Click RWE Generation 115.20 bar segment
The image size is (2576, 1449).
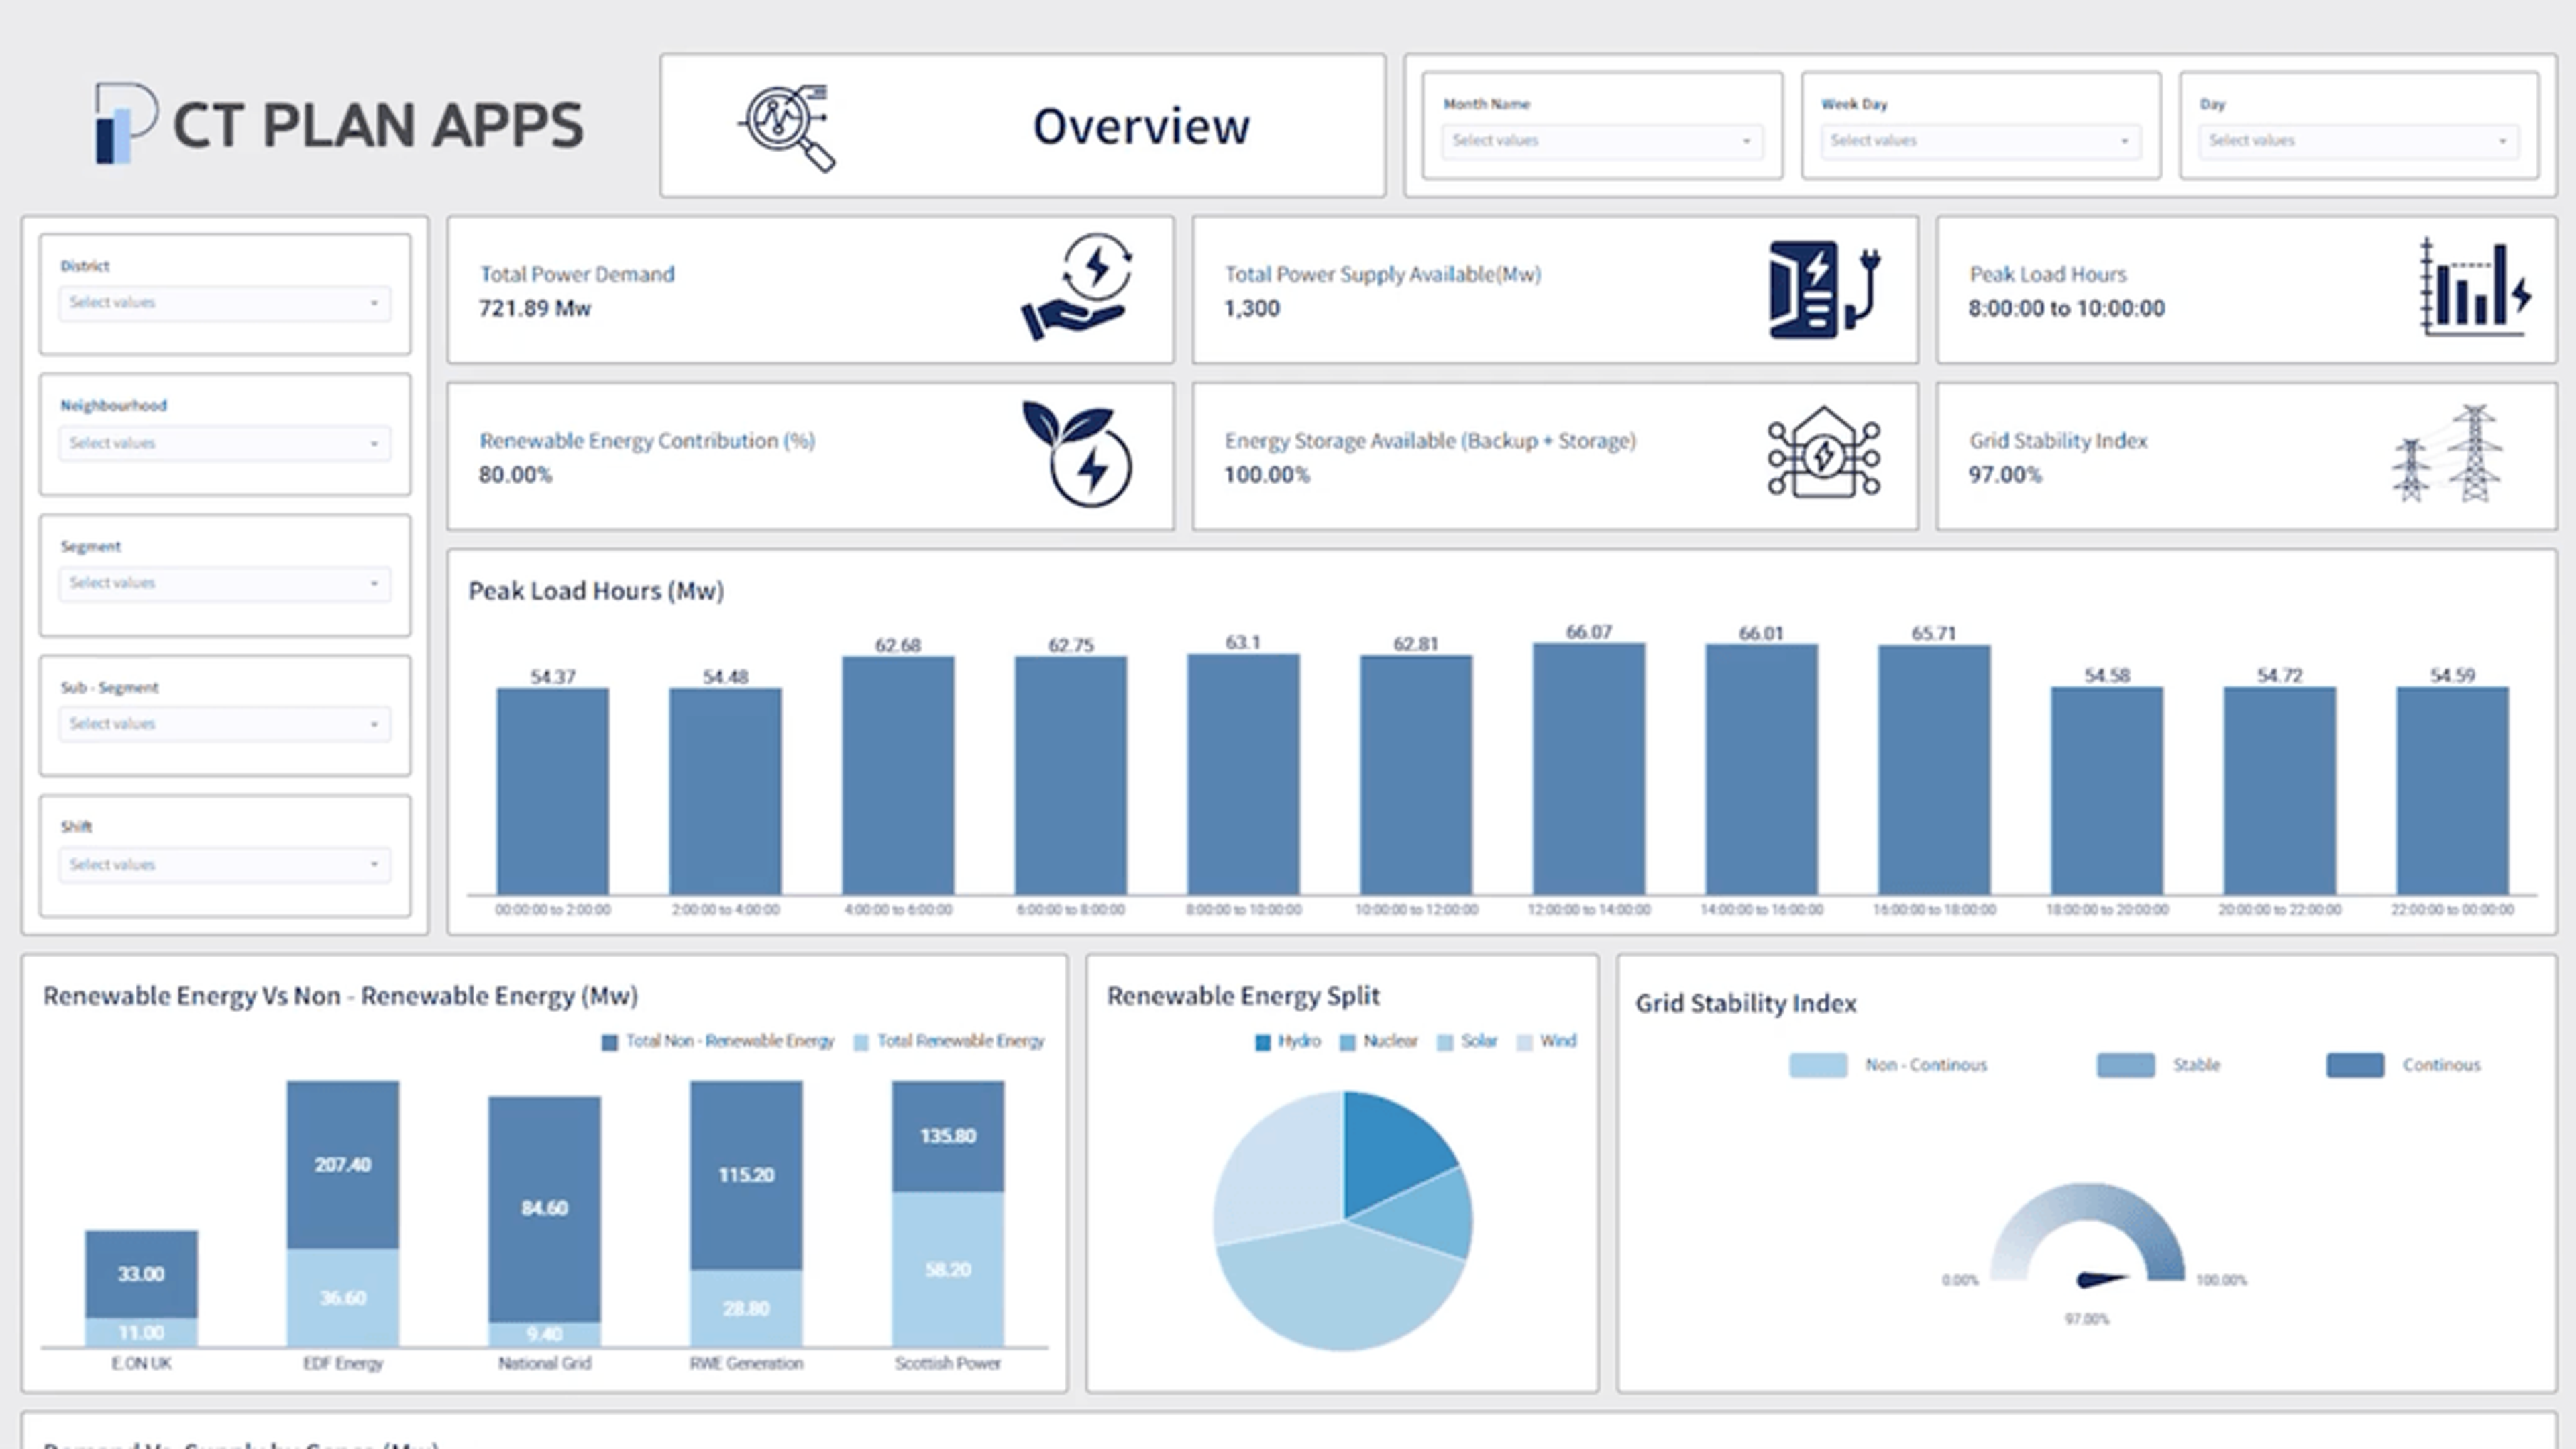point(746,1175)
